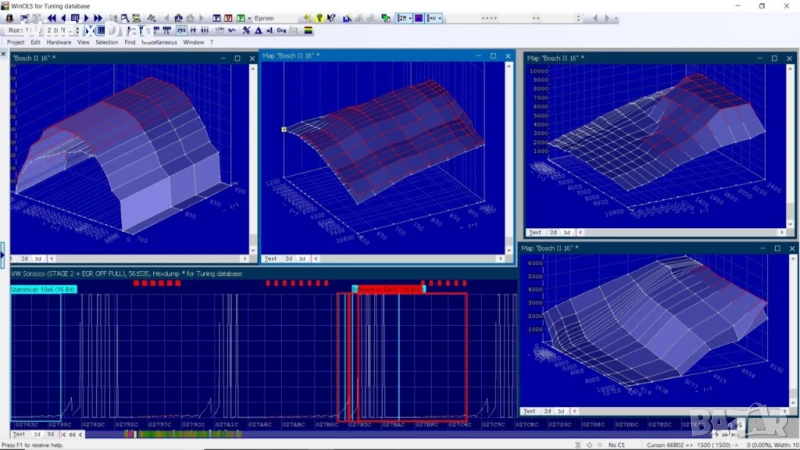Click the red Bosch map label in hexdump

[x=388, y=289]
